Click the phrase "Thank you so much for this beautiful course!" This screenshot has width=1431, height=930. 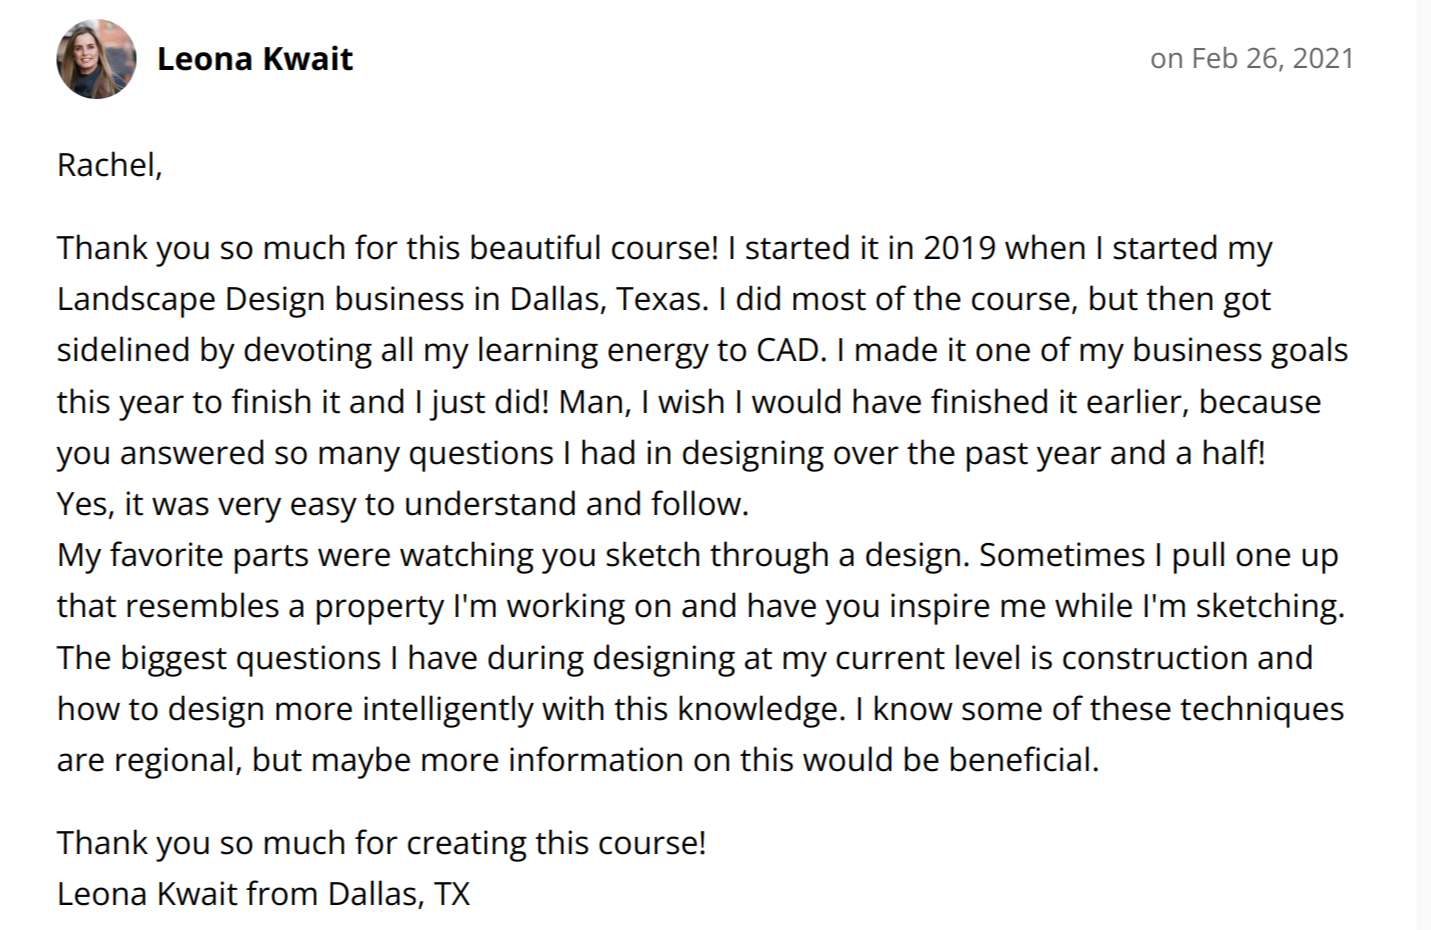(387, 248)
